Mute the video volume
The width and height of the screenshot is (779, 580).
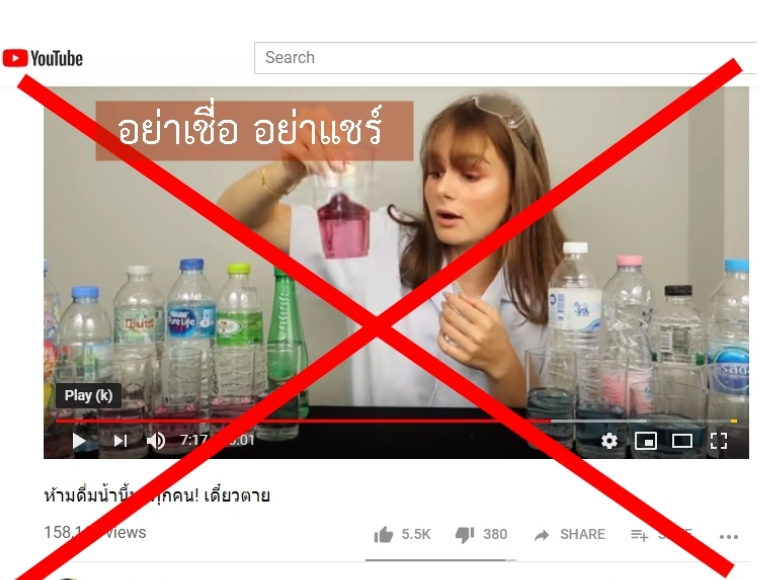[x=156, y=441]
